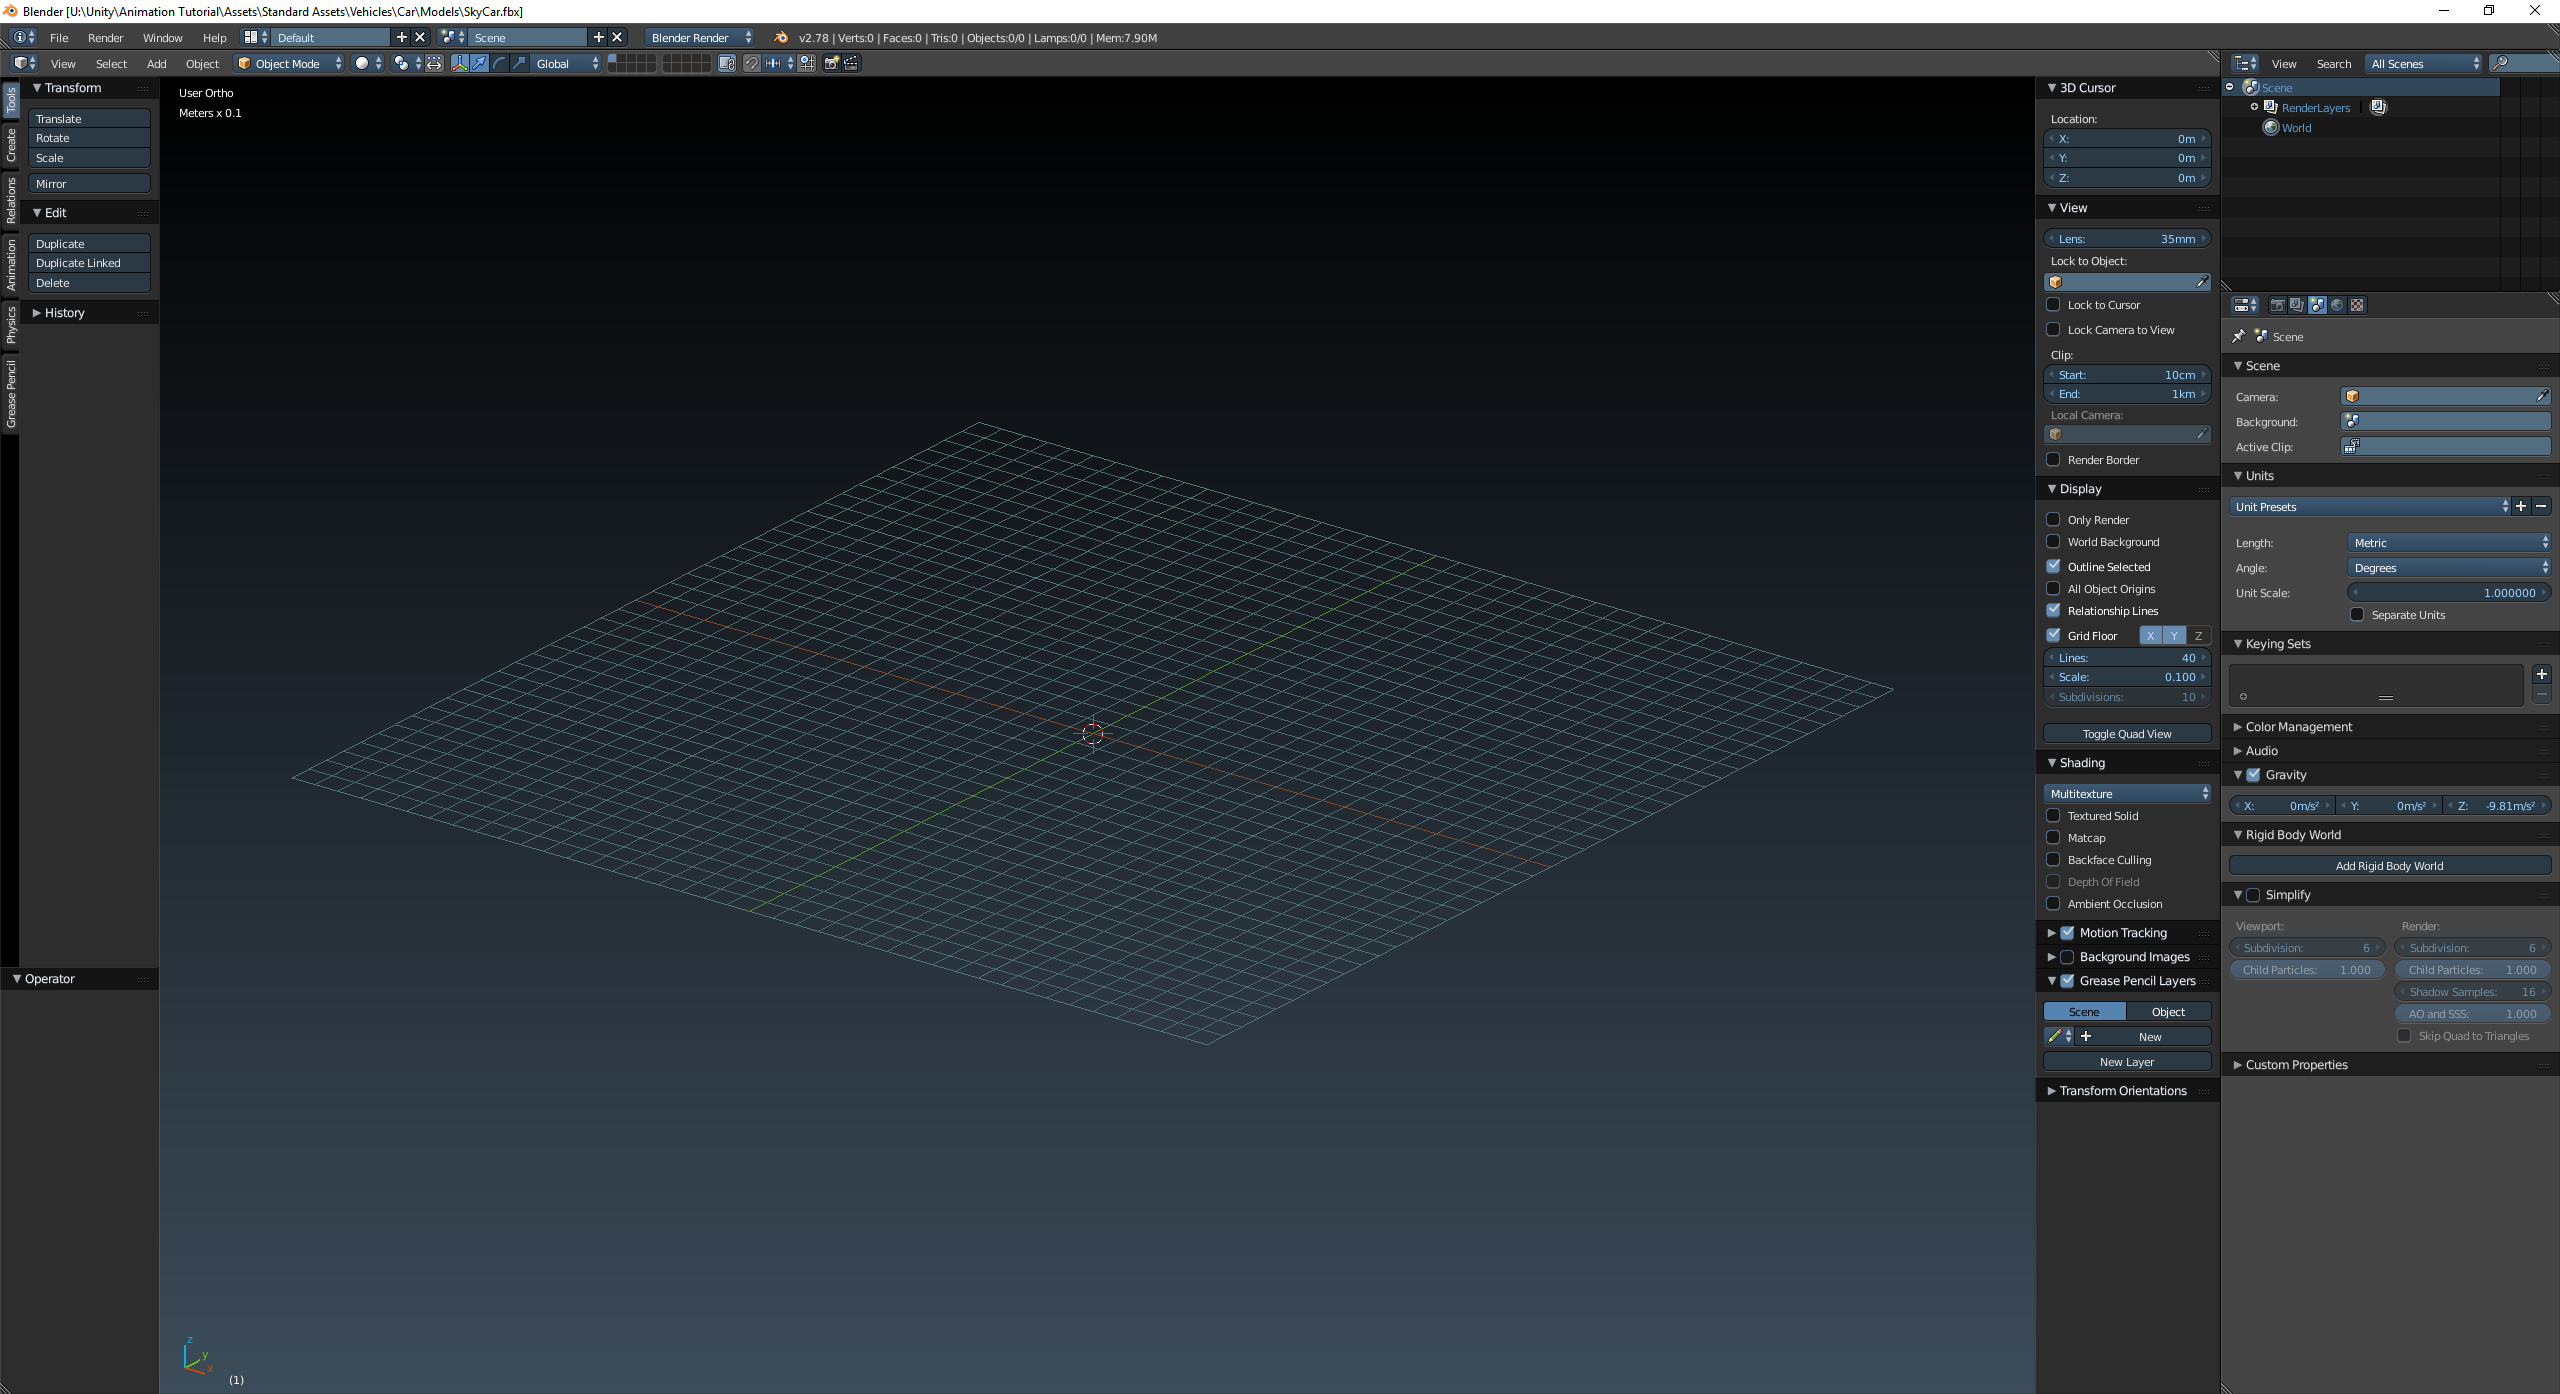Open the Blender Render engine dropdown

[x=700, y=37]
